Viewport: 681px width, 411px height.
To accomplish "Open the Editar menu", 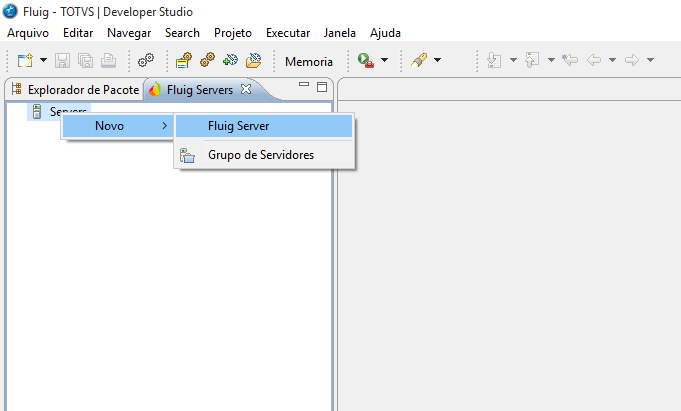I will point(78,33).
